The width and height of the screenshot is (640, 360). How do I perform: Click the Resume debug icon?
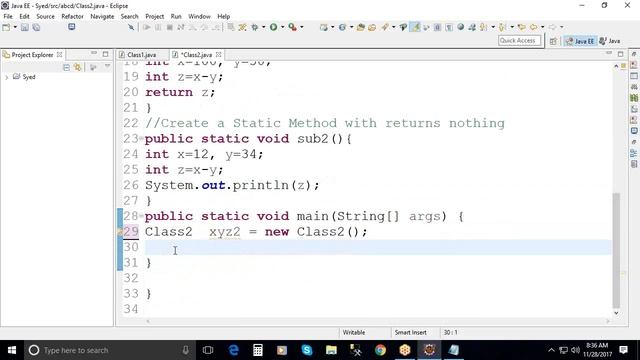(147, 27)
